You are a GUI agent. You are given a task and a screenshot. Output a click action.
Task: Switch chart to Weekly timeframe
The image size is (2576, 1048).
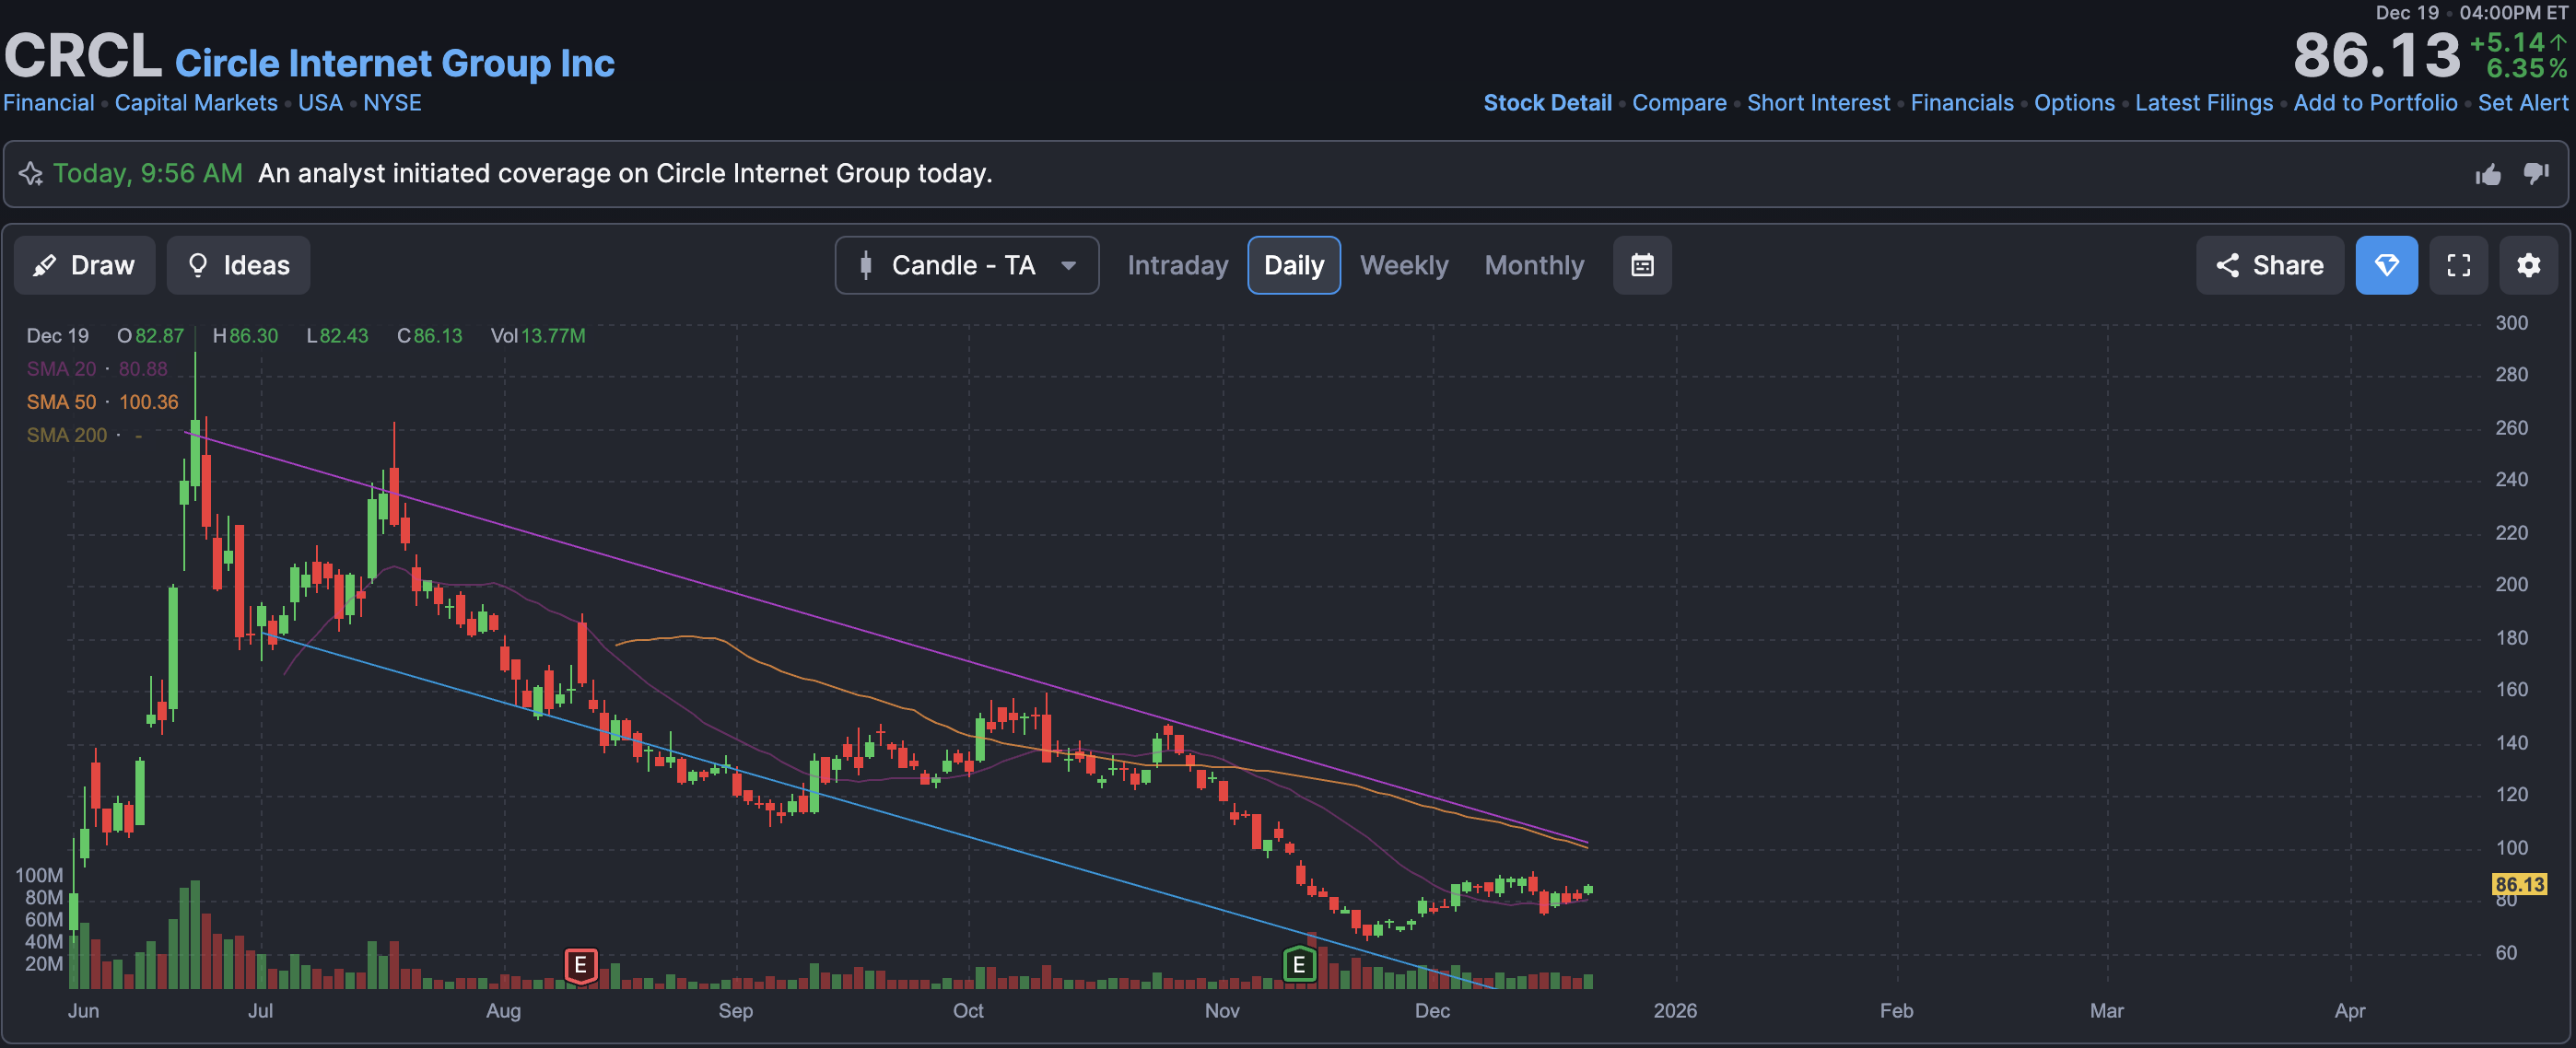pyautogui.click(x=1403, y=265)
